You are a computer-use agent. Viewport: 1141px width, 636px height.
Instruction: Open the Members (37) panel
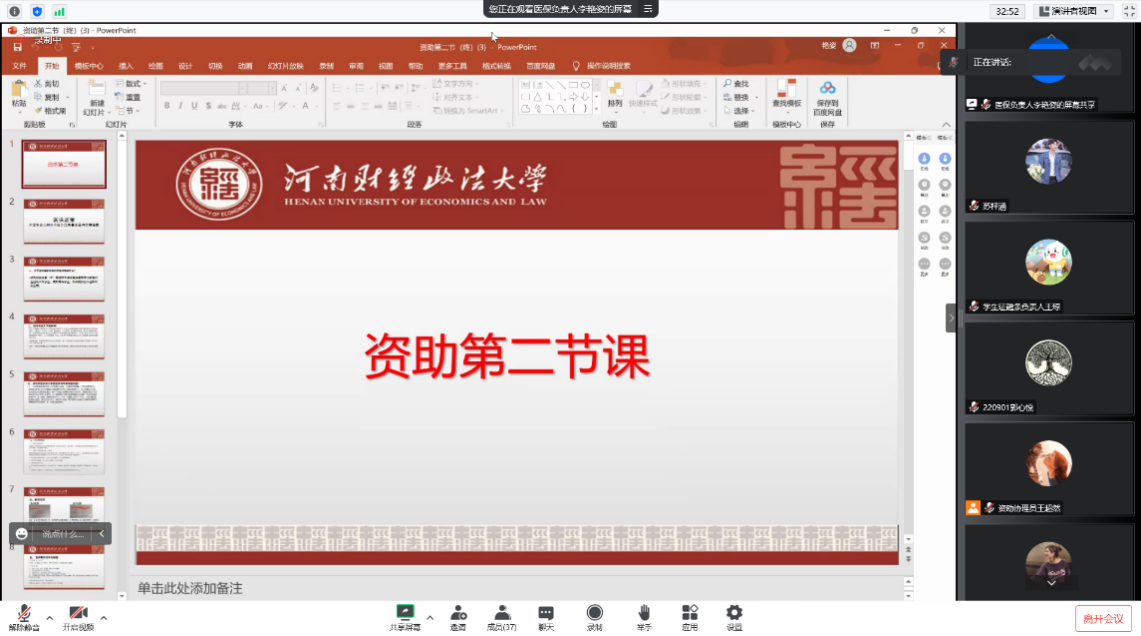pos(501,618)
